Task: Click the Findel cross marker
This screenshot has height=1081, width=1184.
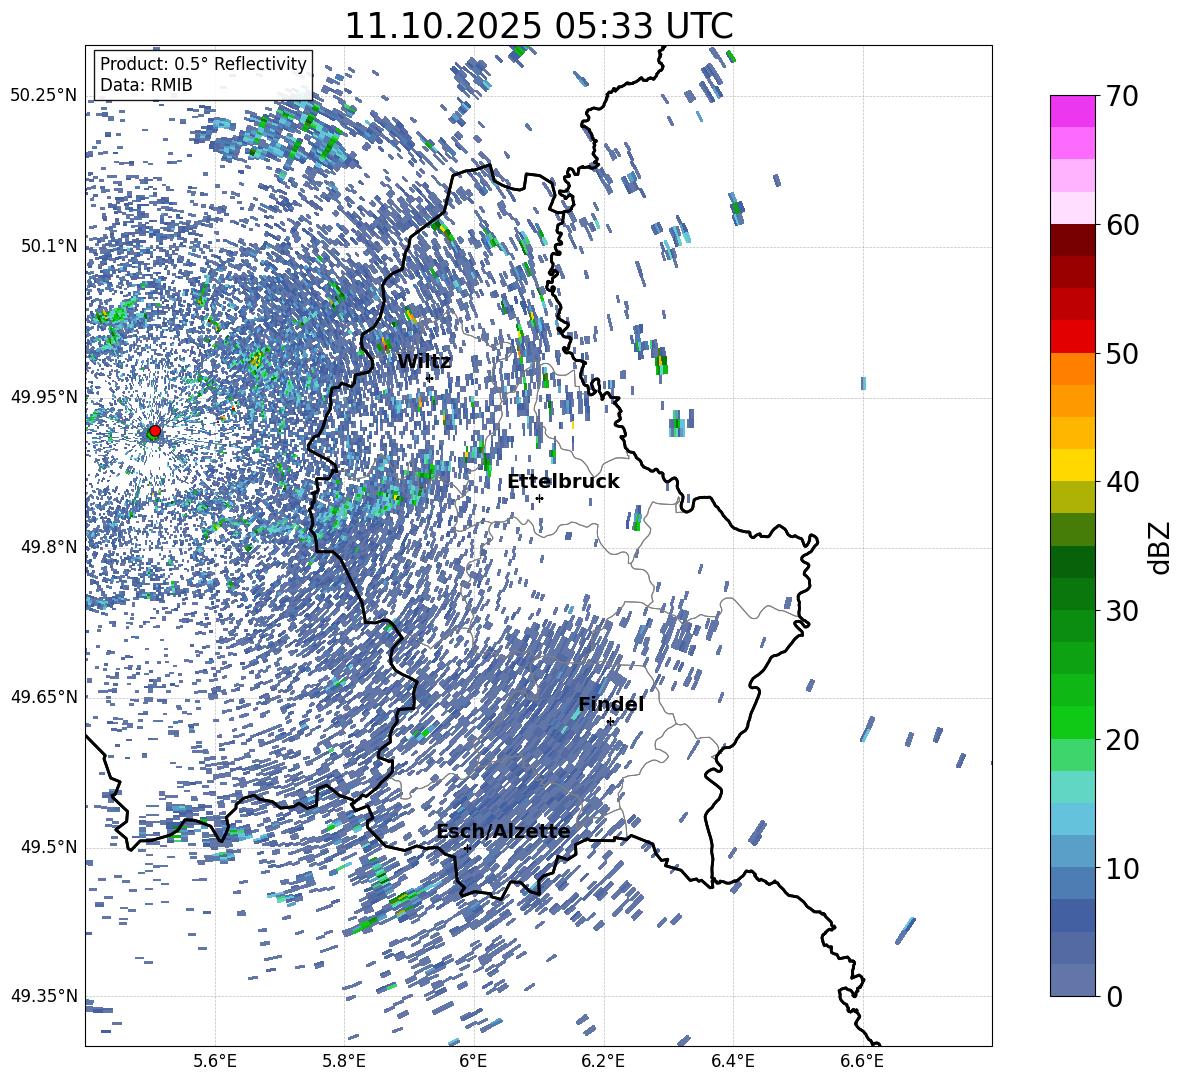Action: pos(610,722)
